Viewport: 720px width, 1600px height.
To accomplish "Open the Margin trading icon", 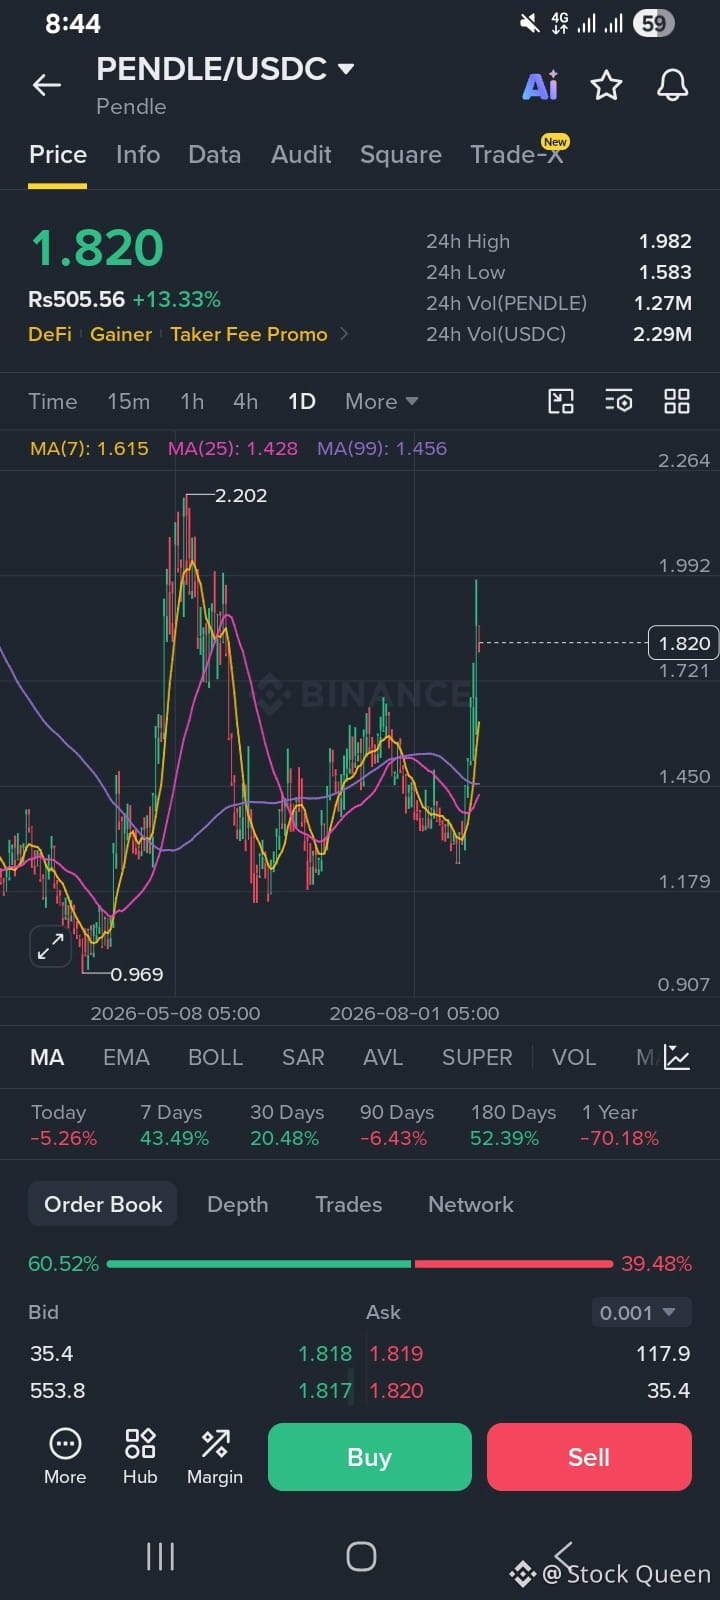I will click(x=215, y=1456).
